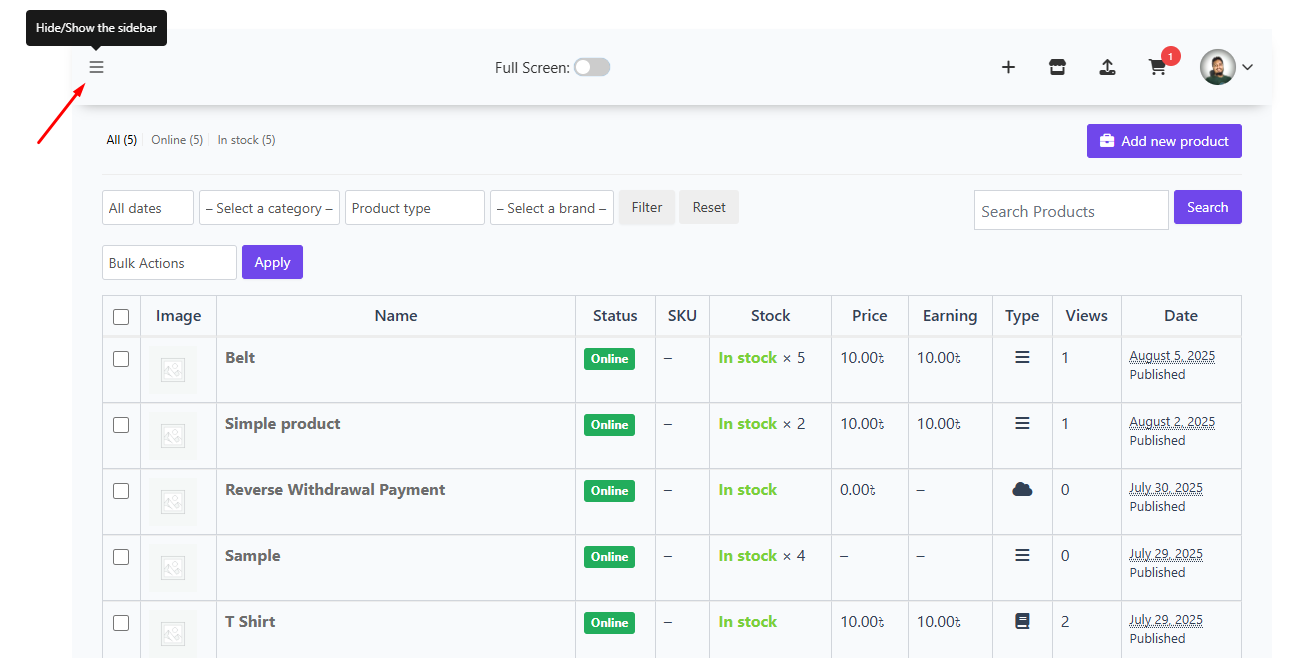Select the Simple product row checkbox
This screenshot has height=658, width=1311.
click(121, 425)
